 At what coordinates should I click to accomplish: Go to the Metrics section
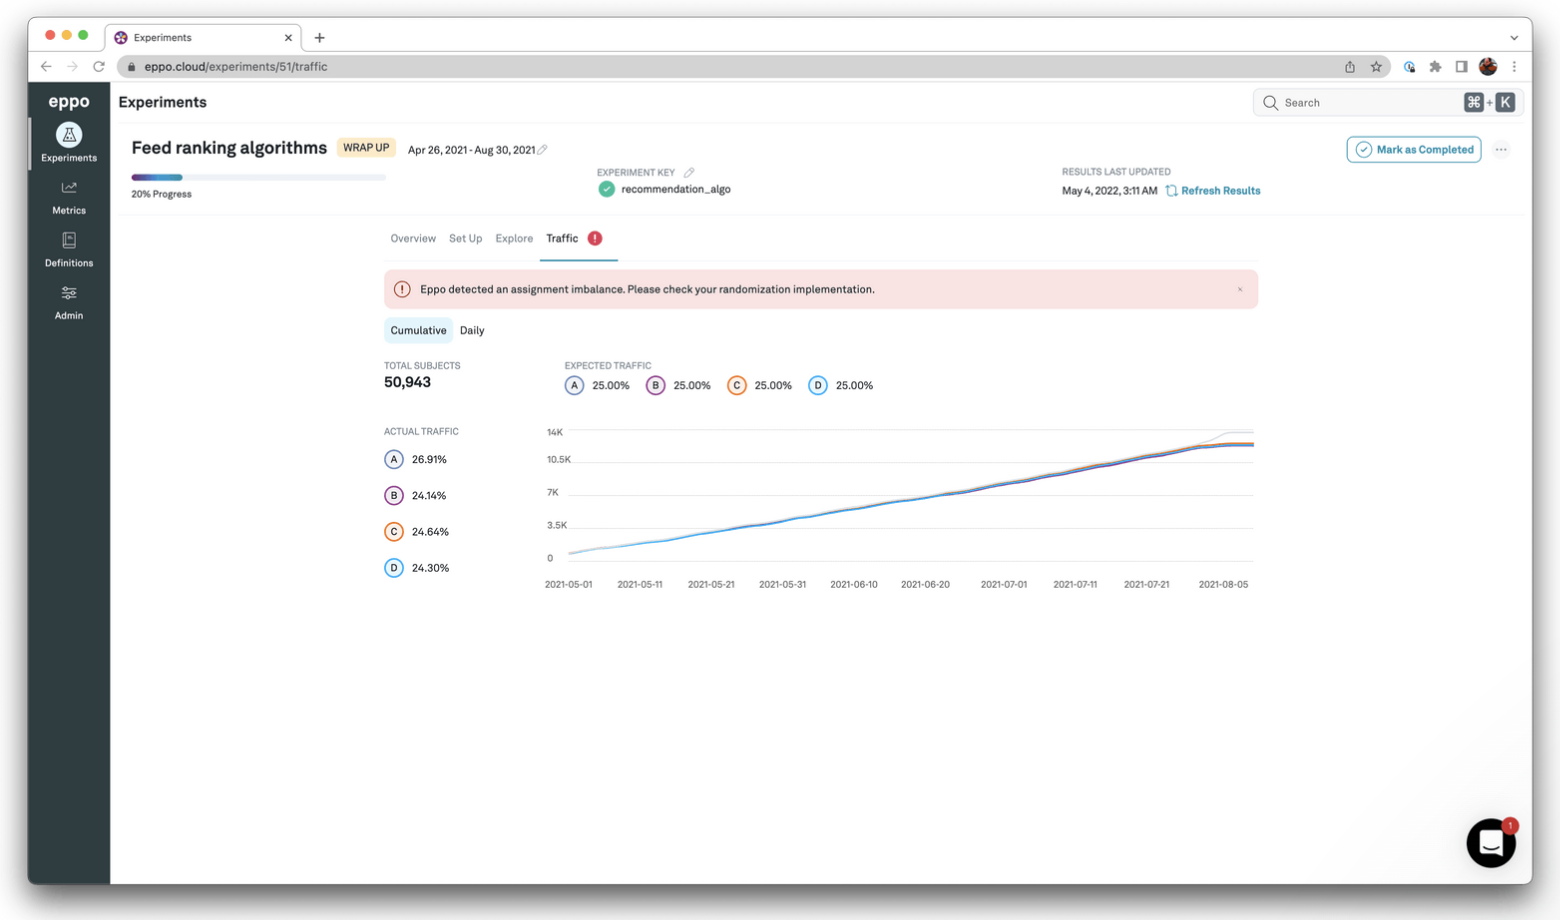point(69,197)
